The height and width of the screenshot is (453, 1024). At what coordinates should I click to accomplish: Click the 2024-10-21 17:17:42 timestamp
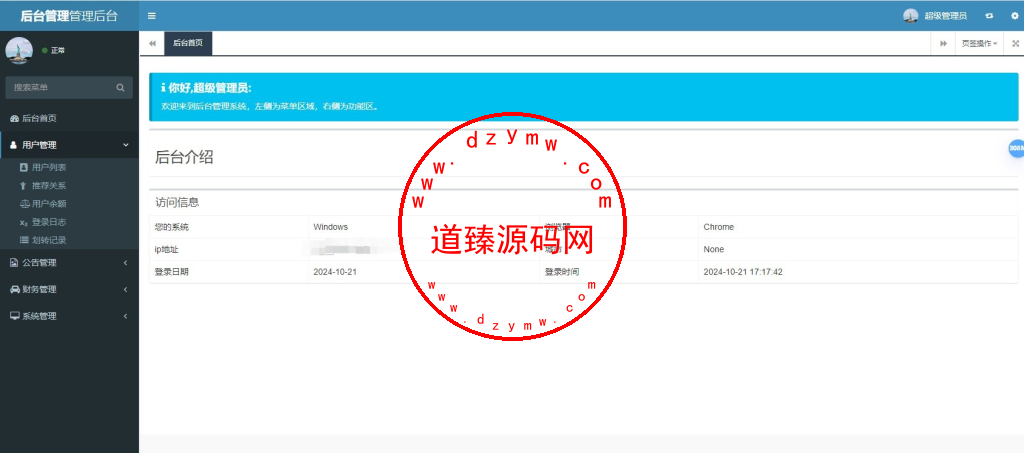pos(743,272)
